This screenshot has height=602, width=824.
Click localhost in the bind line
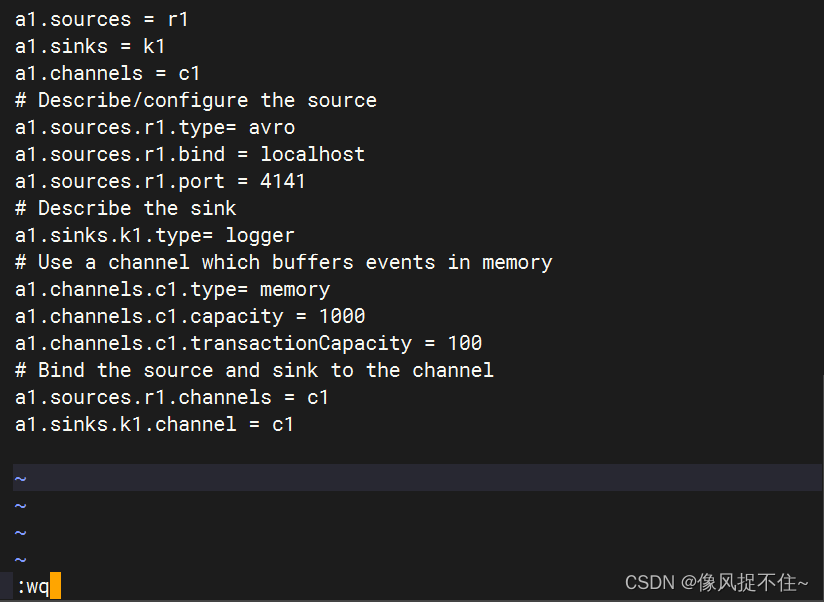[x=313, y=154]
